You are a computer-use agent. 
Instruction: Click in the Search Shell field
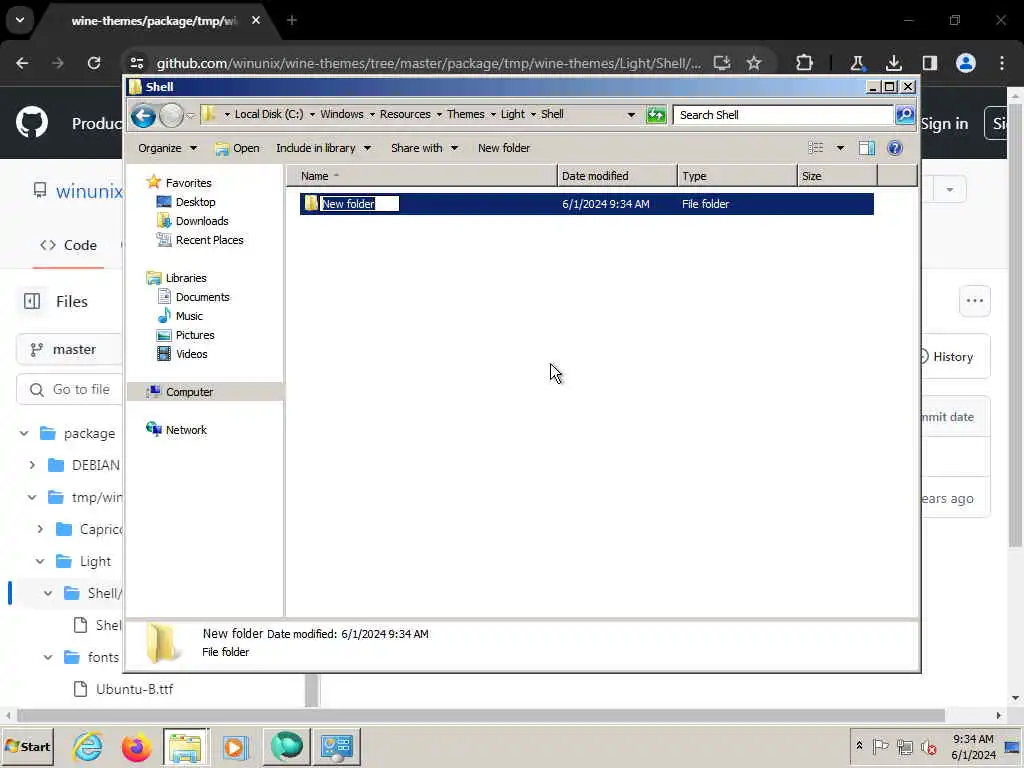[x=783, y=115]
